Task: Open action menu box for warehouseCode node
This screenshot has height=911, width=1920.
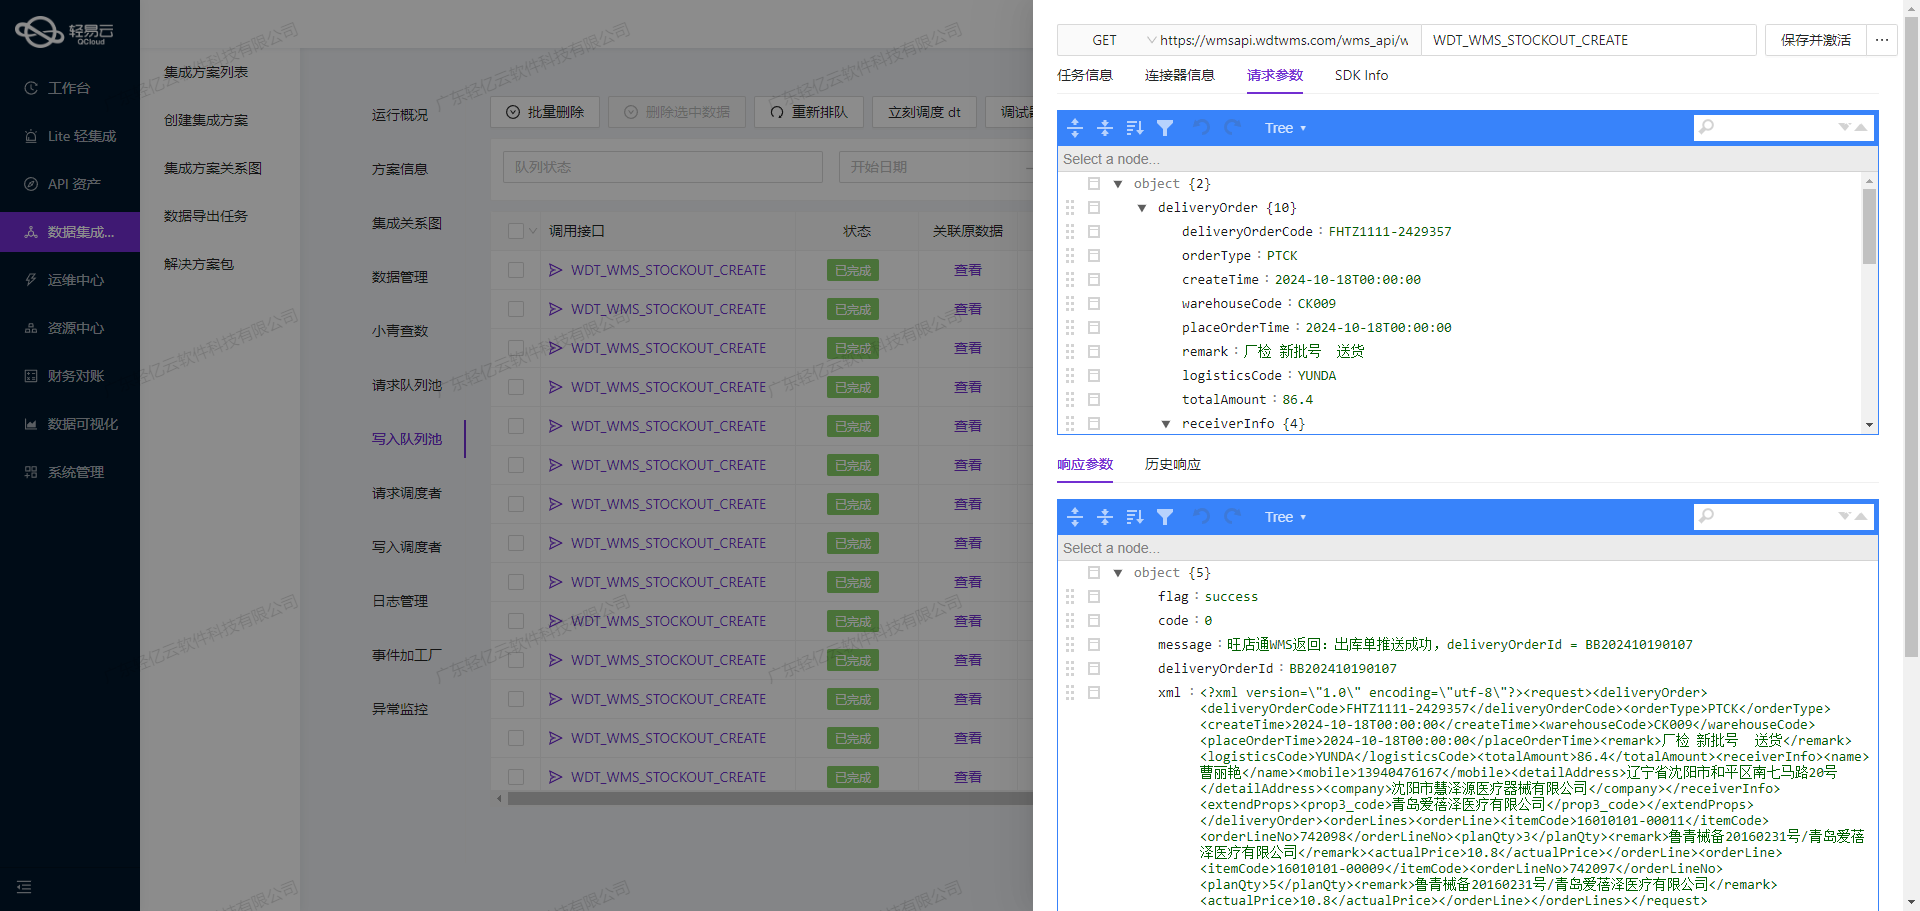Action: click(1094, 304)
